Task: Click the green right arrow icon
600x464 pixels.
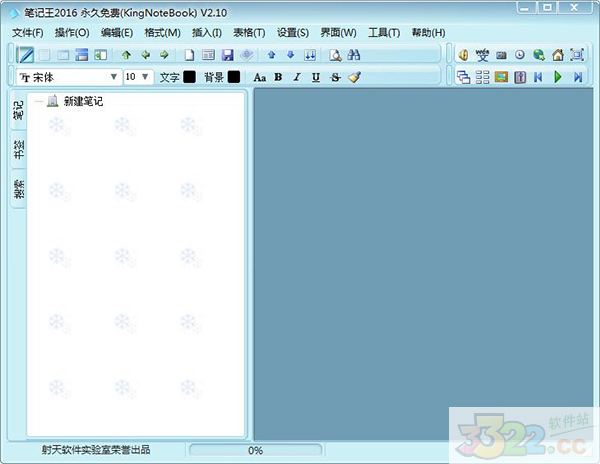Action: coord(164,55)
